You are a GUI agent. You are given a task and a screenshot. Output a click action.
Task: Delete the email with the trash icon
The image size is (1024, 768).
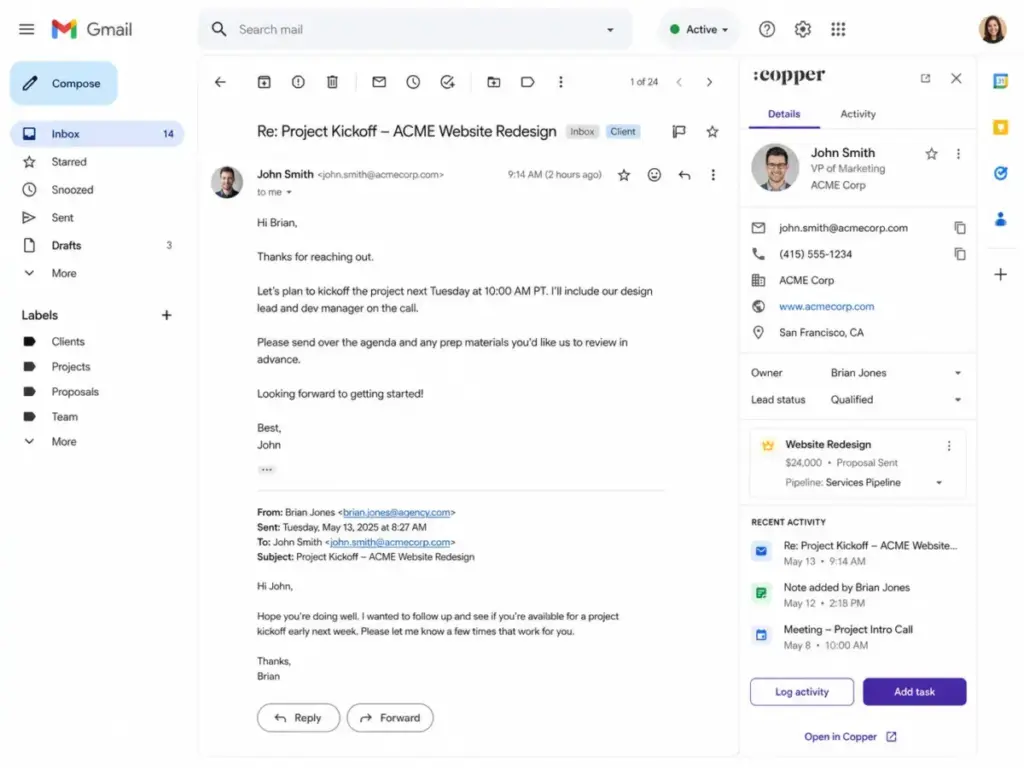point(332,82)
